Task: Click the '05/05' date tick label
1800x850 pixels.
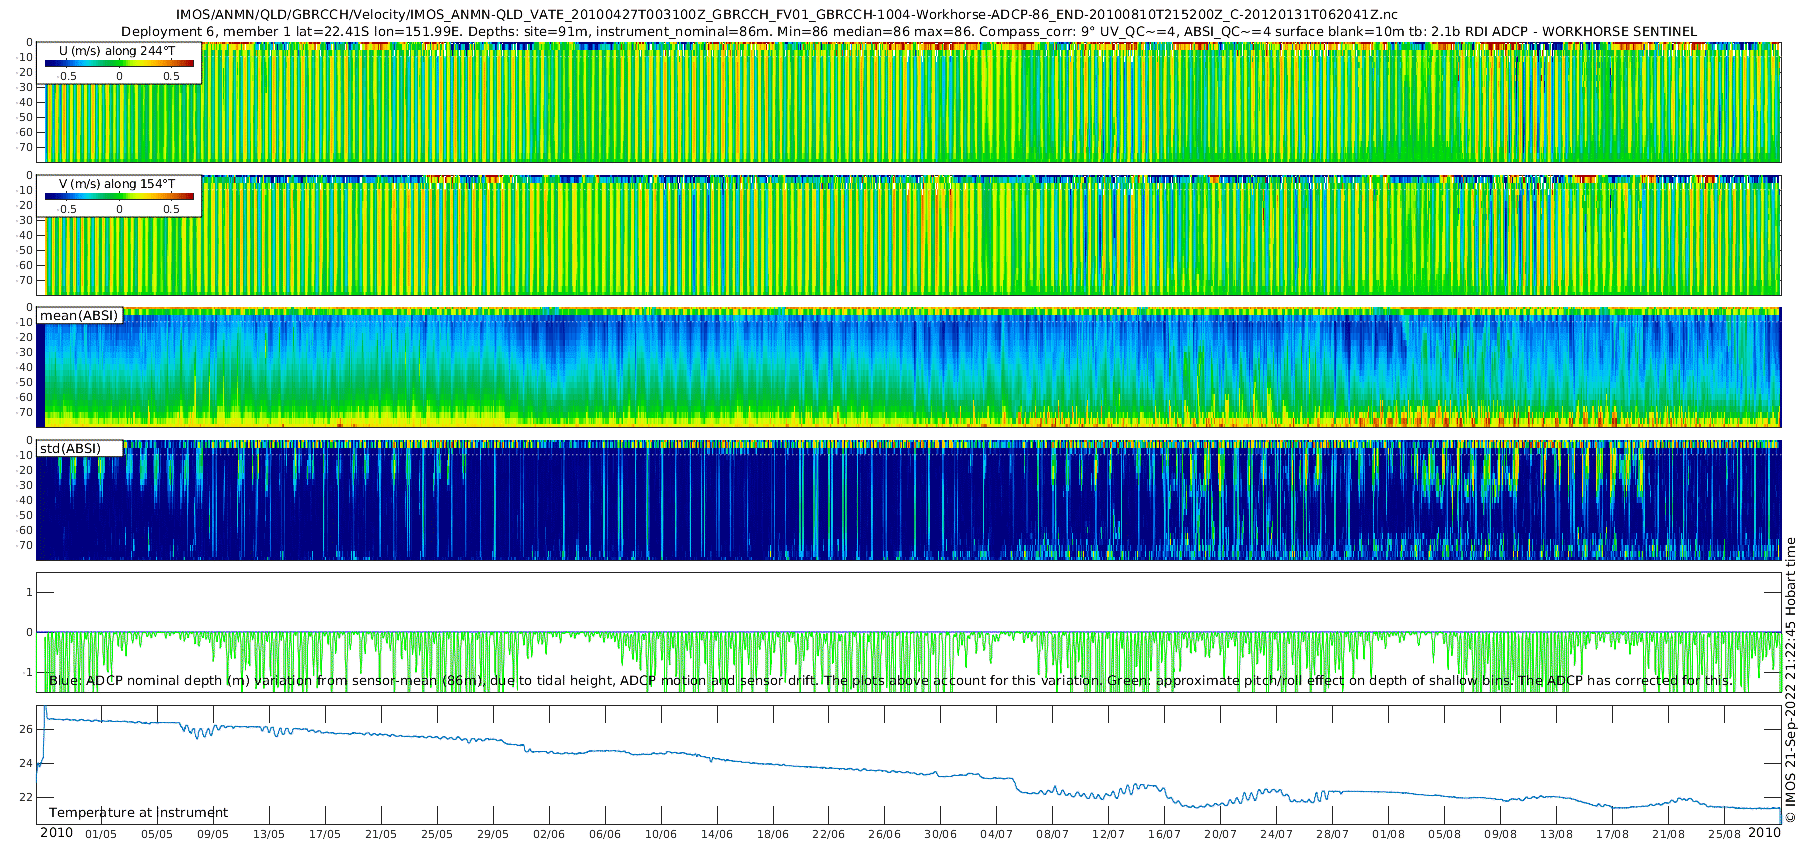Action: point(157,834)
